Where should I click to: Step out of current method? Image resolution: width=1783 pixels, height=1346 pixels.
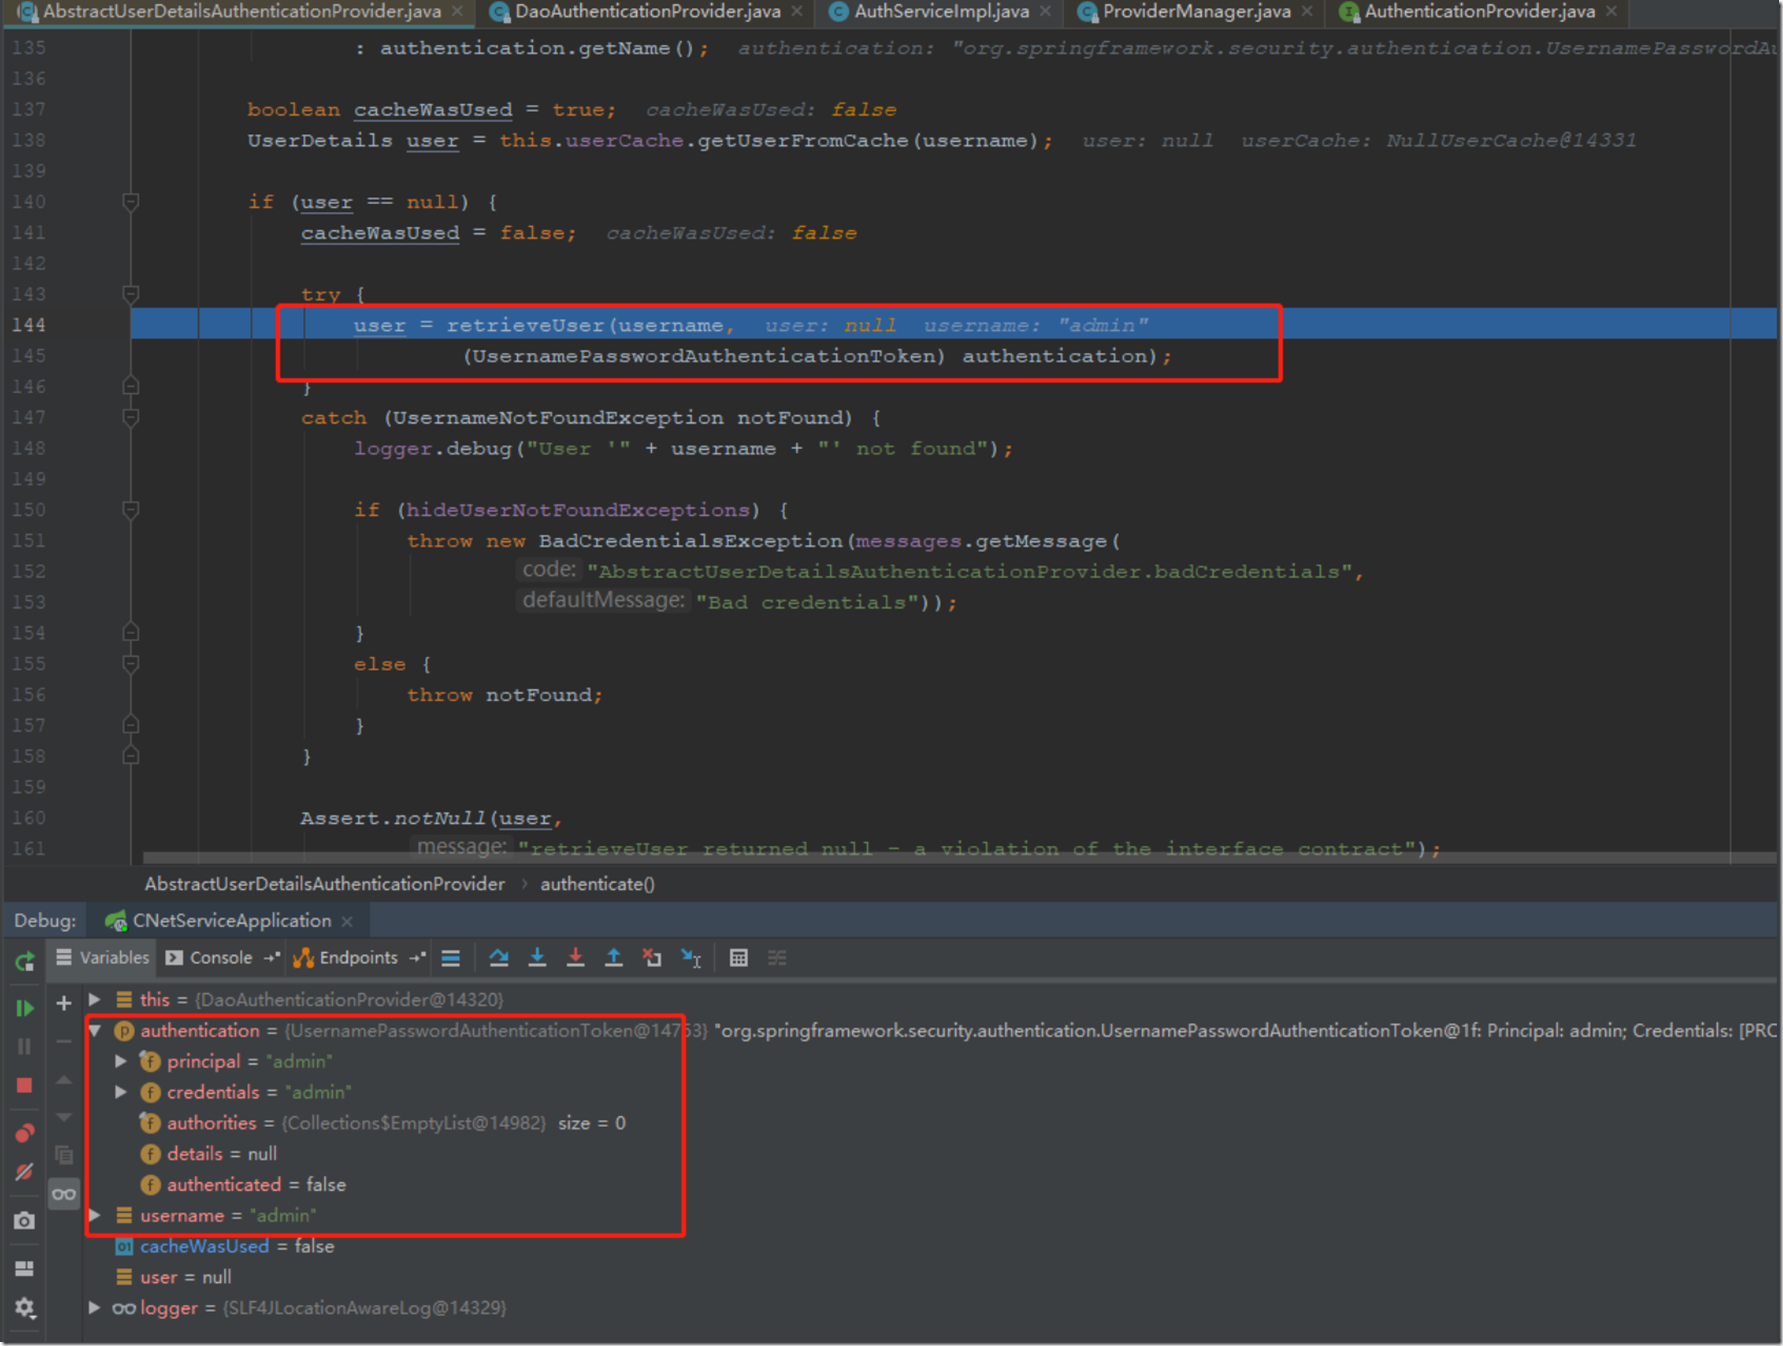pyautogui.click(x=614, y=958)
